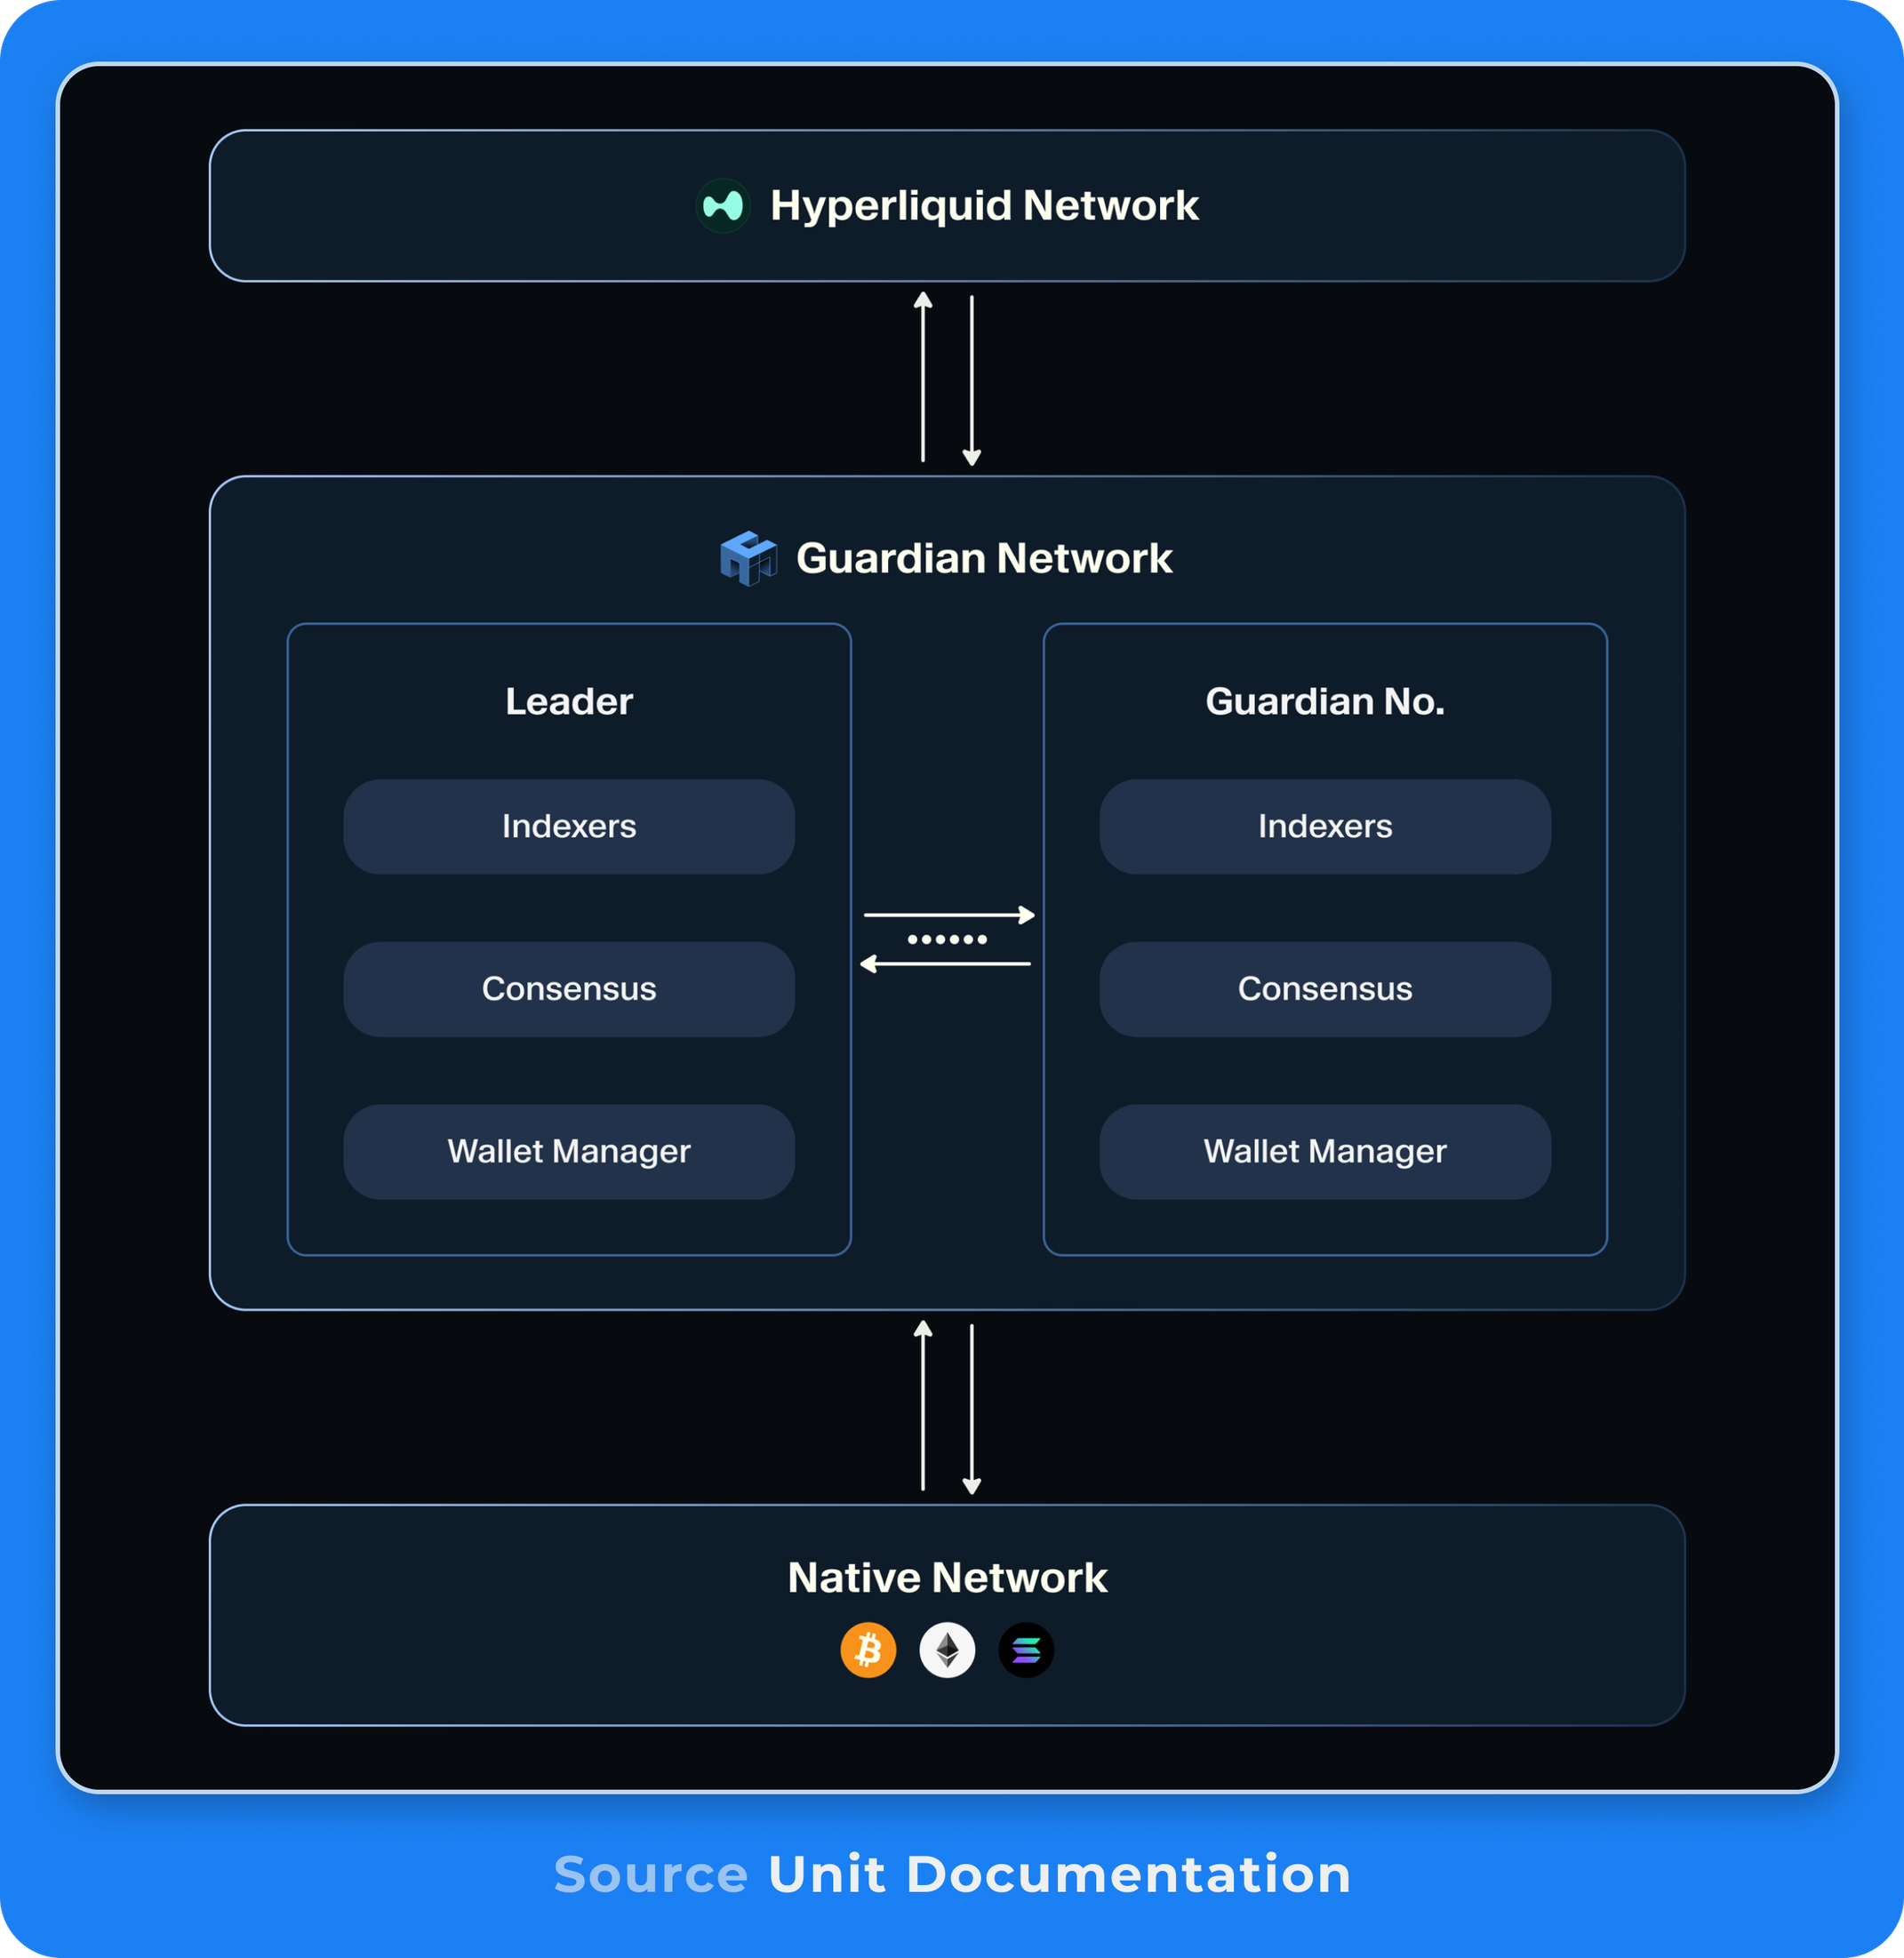Click the Unit Documentation source text
This screenshot has height=1958, width=1904.
point(1058,1874)
